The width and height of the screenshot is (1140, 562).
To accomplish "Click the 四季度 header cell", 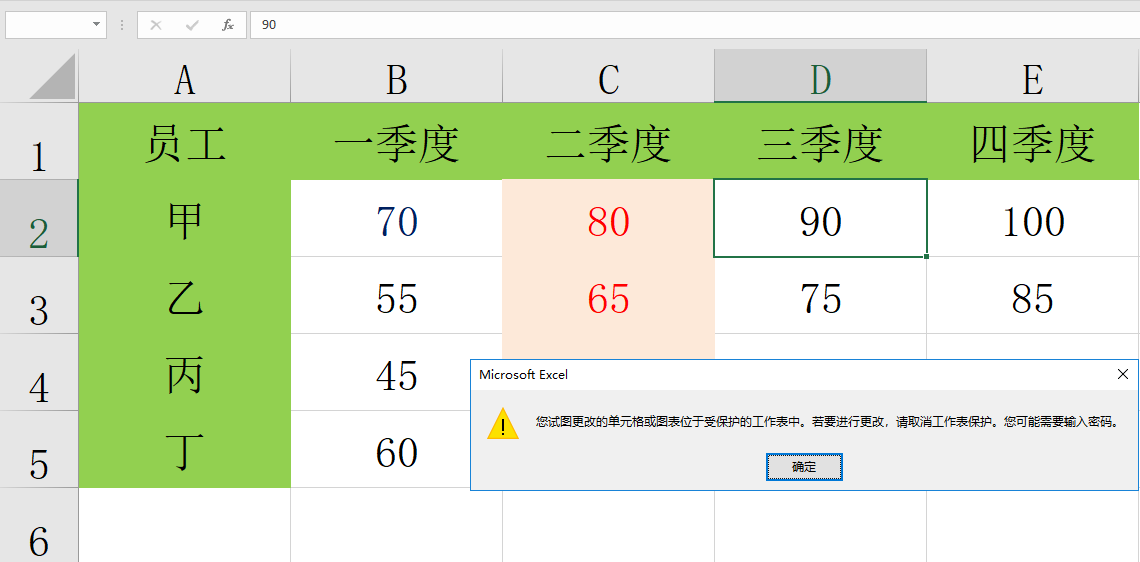I will (x=1033, y=141).
